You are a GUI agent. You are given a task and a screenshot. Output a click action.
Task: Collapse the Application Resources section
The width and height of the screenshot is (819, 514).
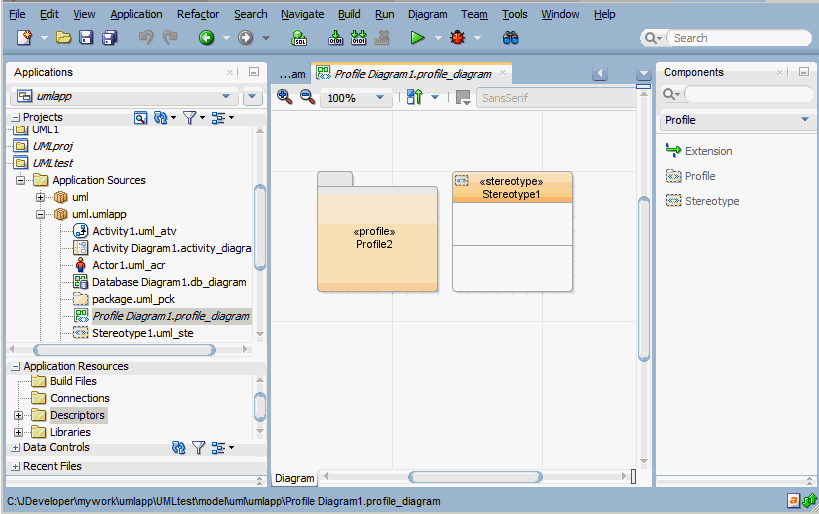point(16,367)
